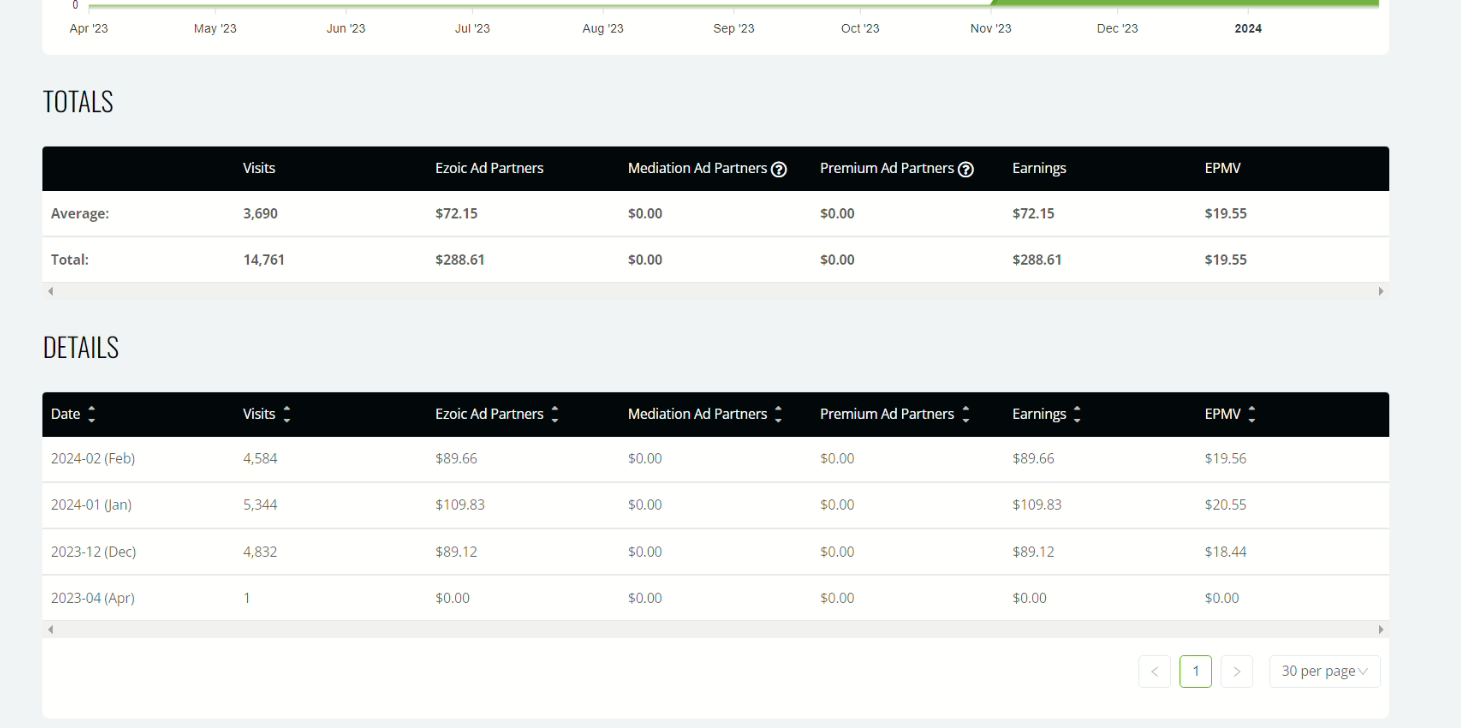The height and width of the screenshot is (728, 1461).
Task: Click visits value 4,584
Action: [x=260, y=459]
